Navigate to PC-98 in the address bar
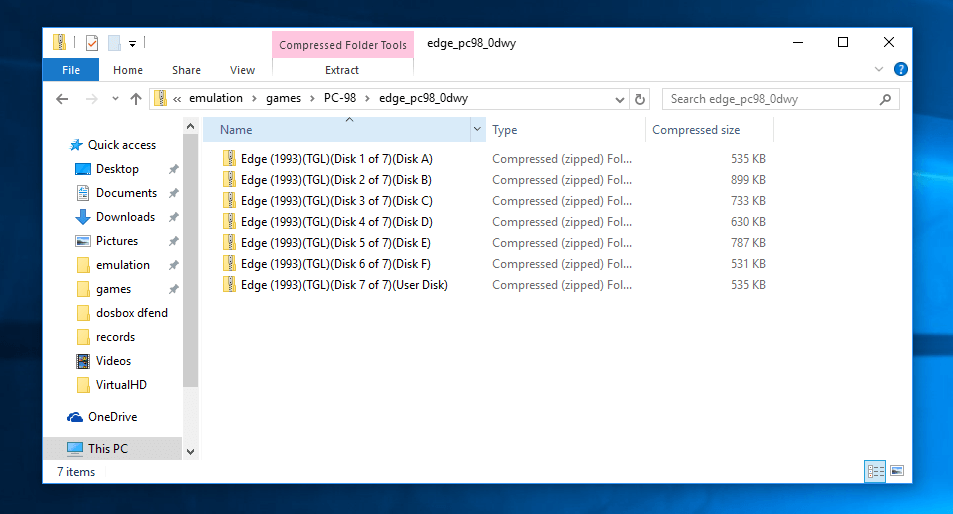This screenshot has height=514, width=953. click(x=340, y=98)
